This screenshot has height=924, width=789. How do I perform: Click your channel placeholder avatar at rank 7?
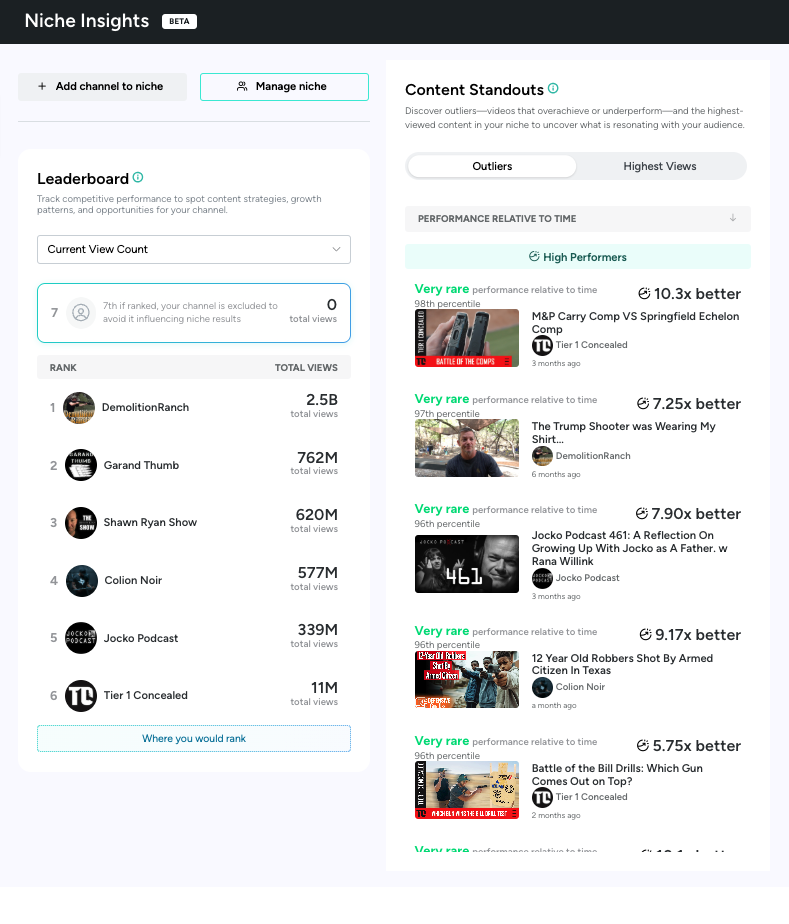click(x=81, y=312)
